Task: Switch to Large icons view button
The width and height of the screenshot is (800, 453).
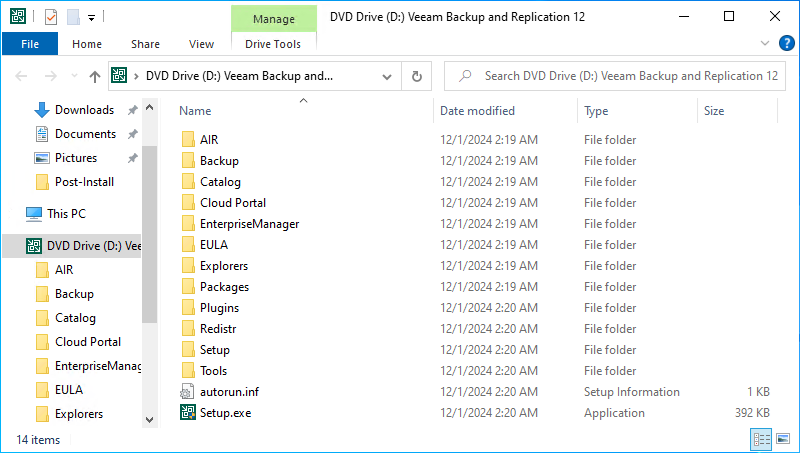Action: click(x=783, y=439)
